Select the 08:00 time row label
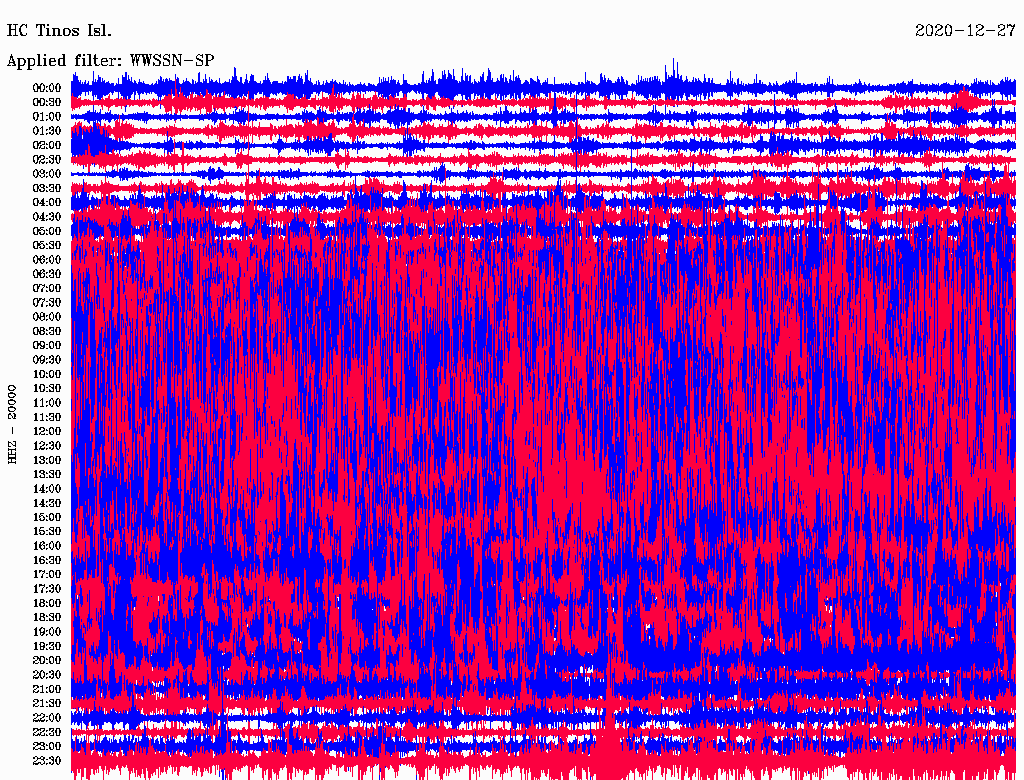Image resolution: width=1024 pixels, height=780 pixels. tap(48, 317)
